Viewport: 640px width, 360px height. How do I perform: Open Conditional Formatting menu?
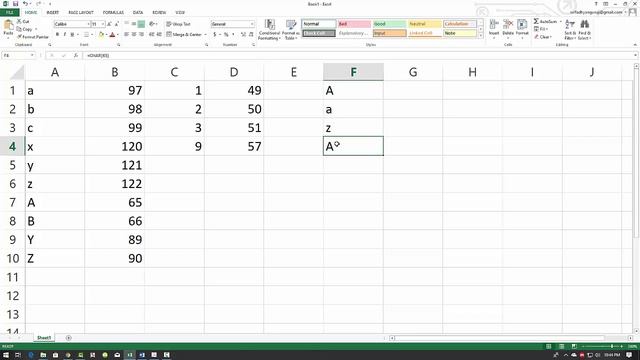269,29
